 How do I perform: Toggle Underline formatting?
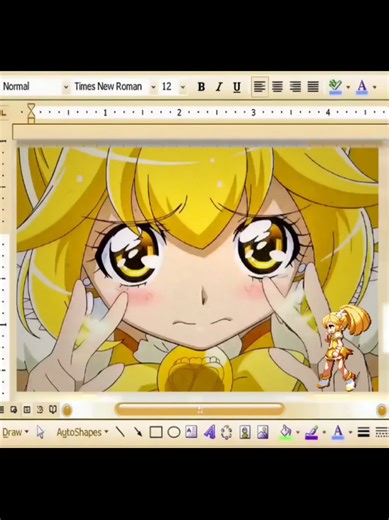pyautogui.click(x=237, y=87)
